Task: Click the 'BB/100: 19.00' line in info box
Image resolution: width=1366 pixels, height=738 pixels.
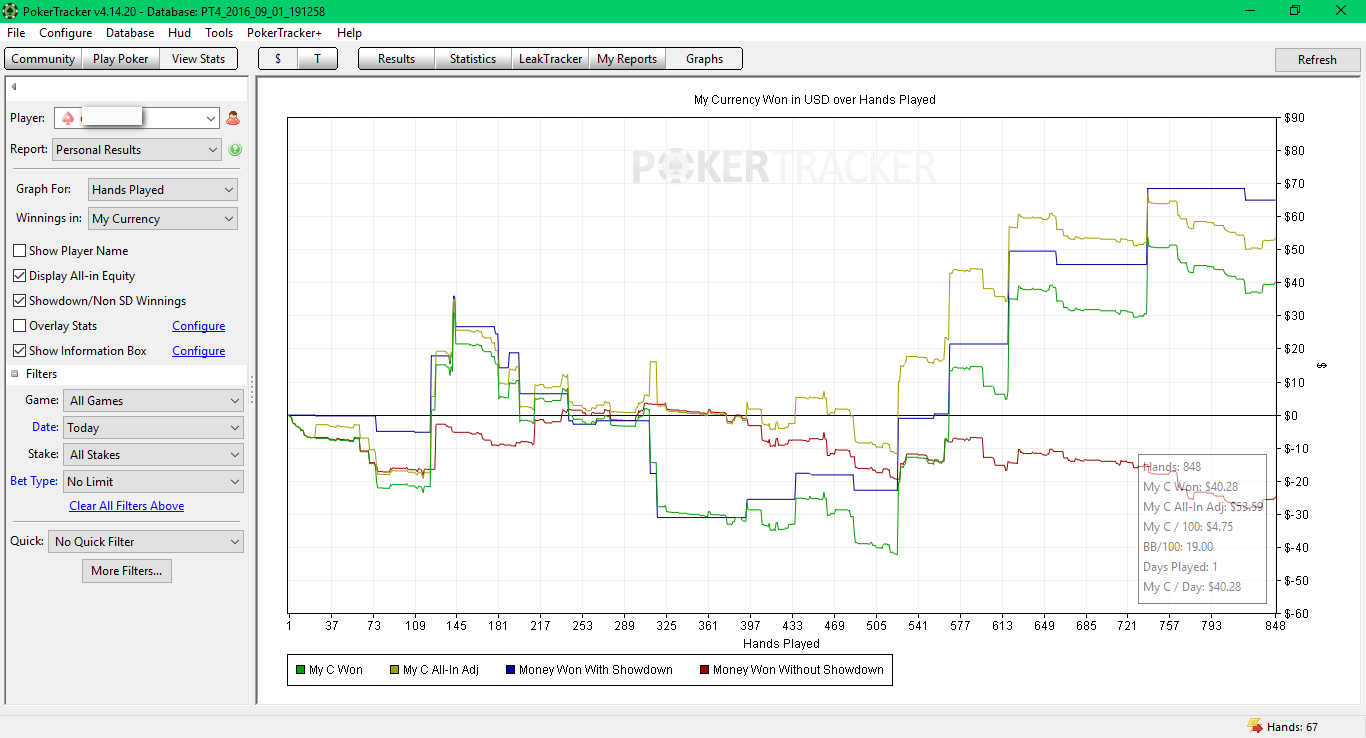Action: click(x=1178, y=547)
